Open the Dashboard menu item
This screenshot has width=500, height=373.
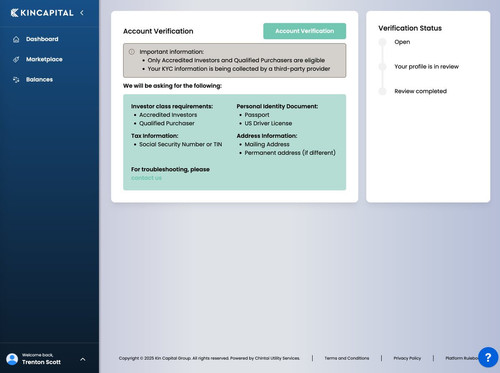42,39
